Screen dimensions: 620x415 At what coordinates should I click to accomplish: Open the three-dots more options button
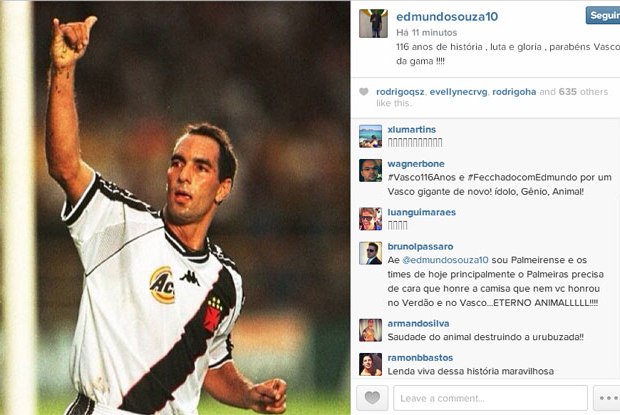pos(607,398)
